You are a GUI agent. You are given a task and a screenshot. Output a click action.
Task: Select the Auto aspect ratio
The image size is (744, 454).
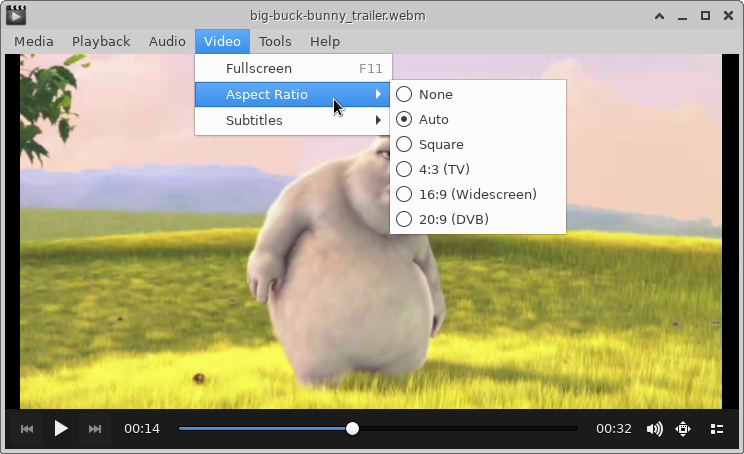pyautogui.click(x=478, y=120)
